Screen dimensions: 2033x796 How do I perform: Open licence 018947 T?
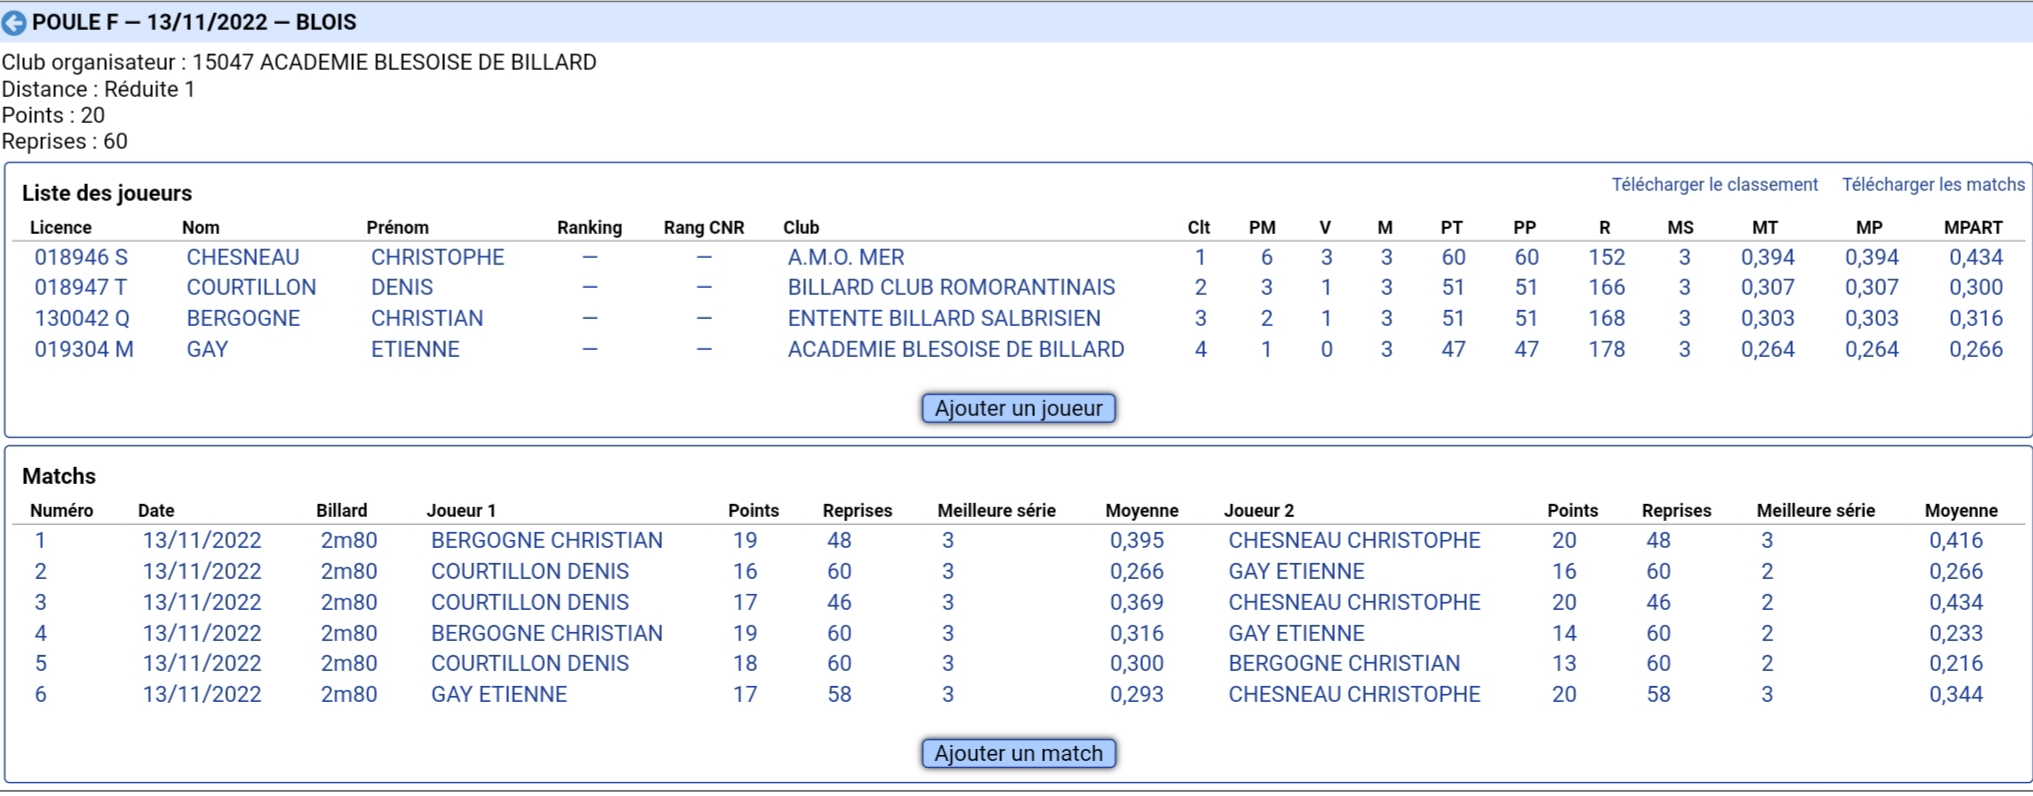point(81,287)
